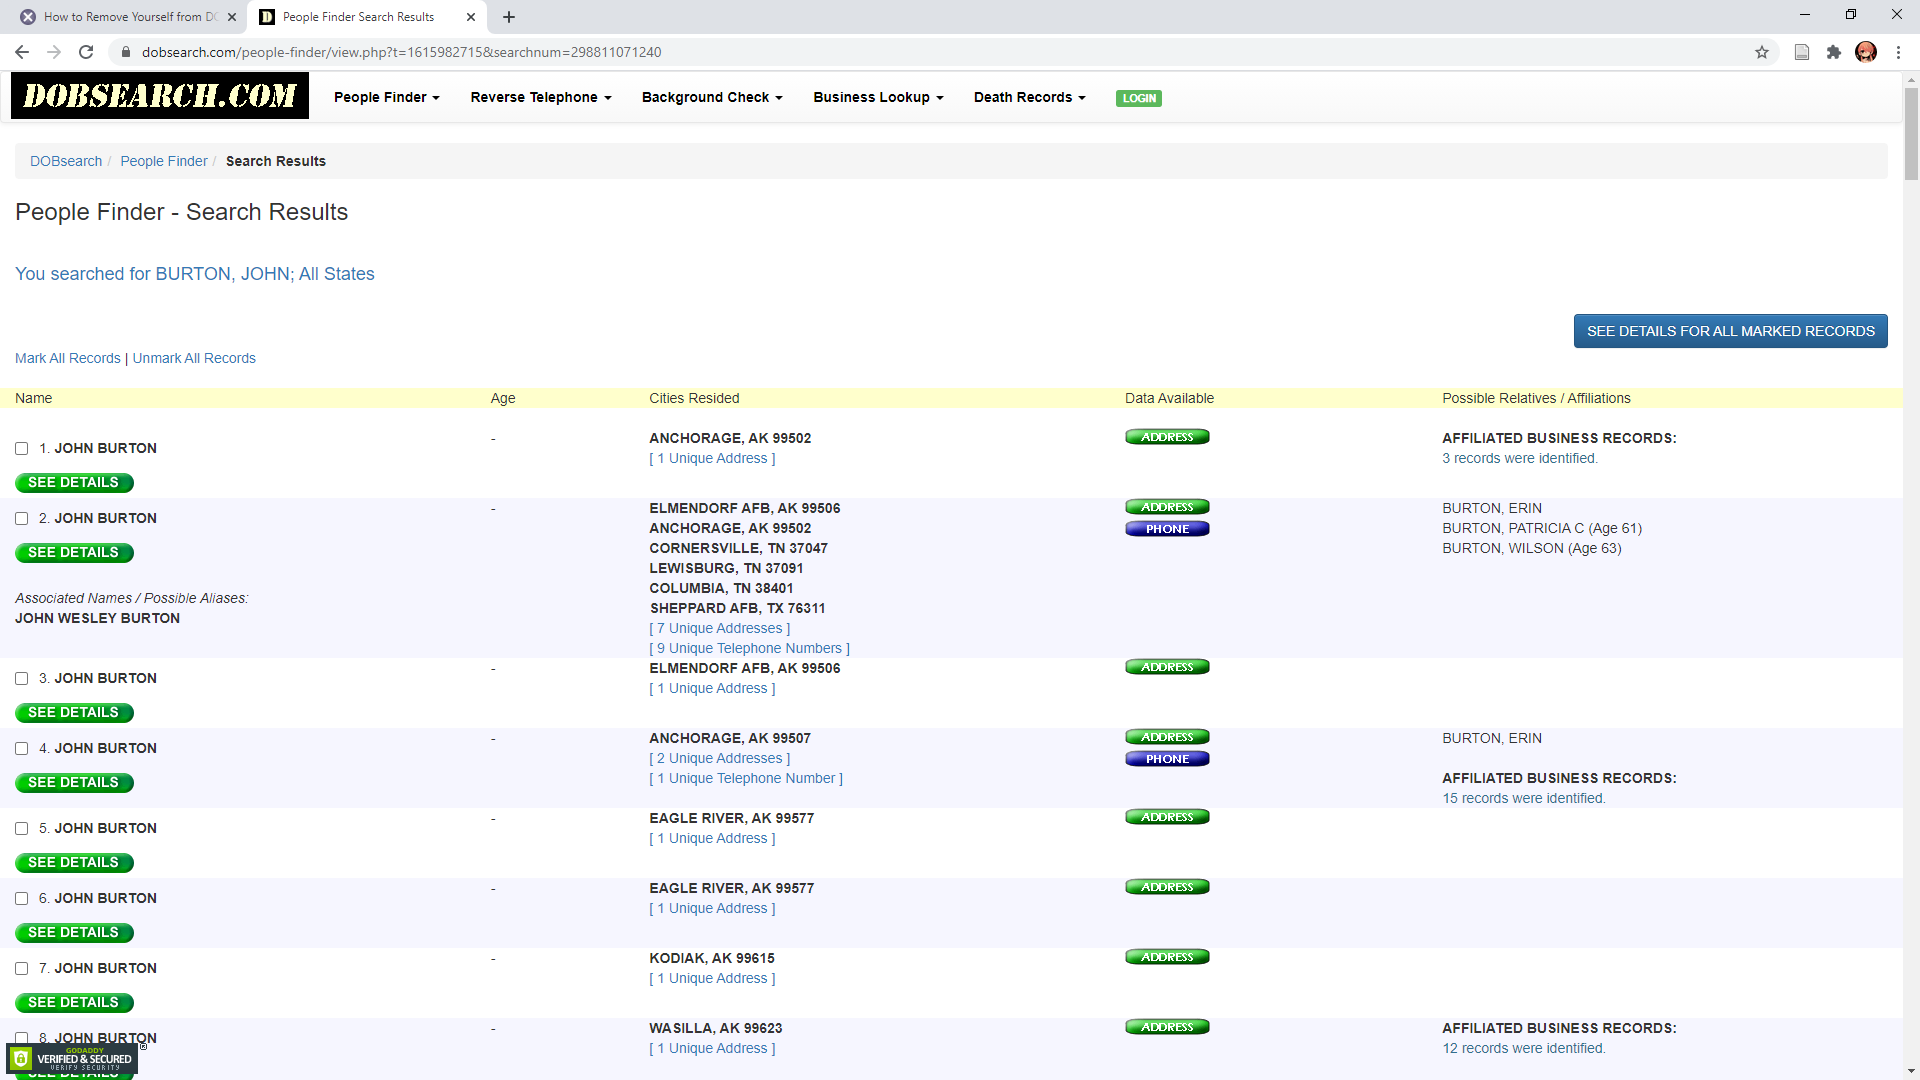The height and width of the screenshot is (1080, 1920).
Task: Open 2 Unique Addresses link for Anchorage 99507
Action: pos(720,758)
